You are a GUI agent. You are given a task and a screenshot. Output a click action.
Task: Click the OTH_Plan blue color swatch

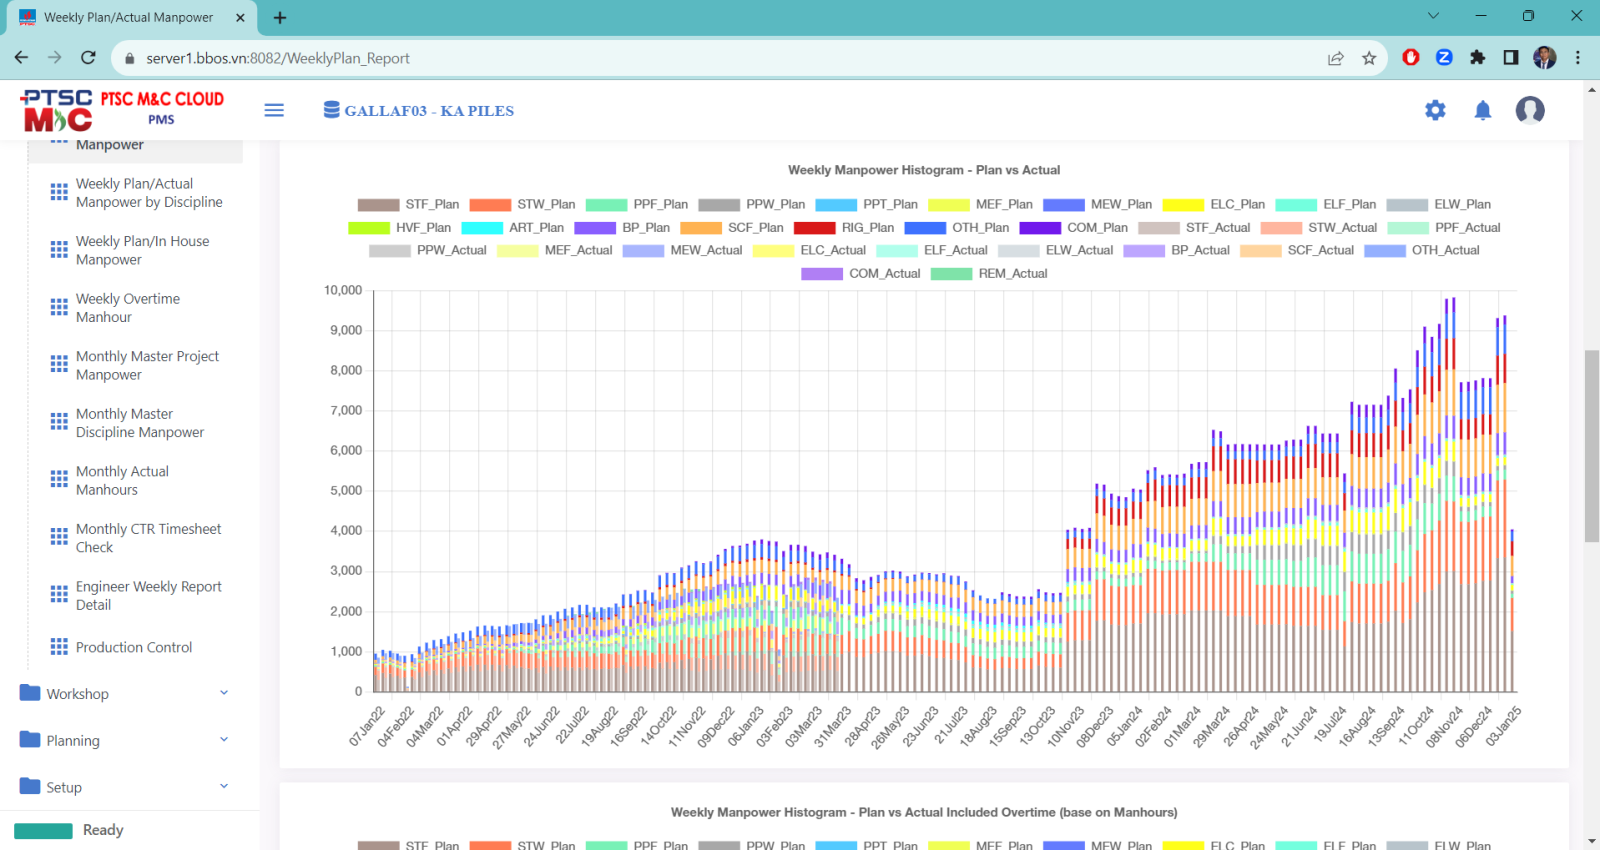(x=925, y=228)
